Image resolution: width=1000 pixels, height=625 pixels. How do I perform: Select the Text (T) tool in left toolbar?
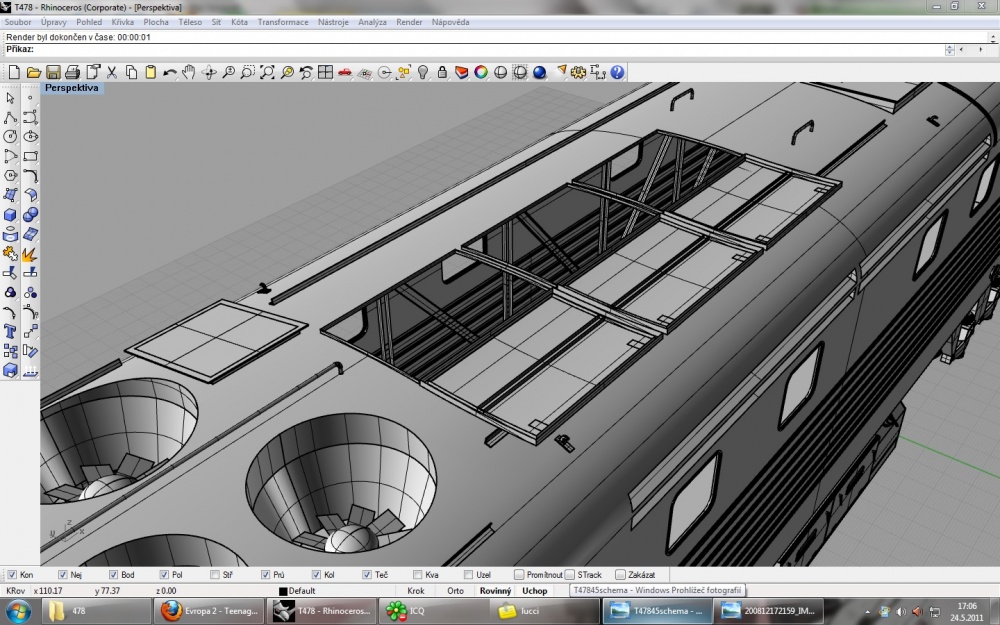point(10,331)
